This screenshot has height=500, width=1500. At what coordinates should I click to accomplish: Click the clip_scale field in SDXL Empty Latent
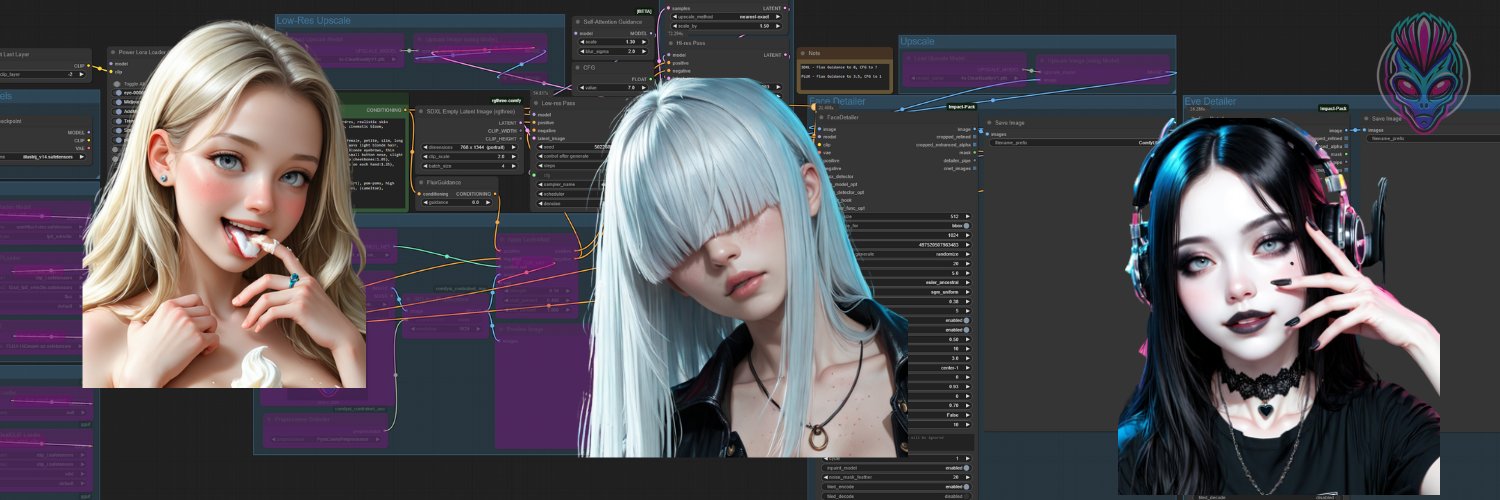point(468,156)
